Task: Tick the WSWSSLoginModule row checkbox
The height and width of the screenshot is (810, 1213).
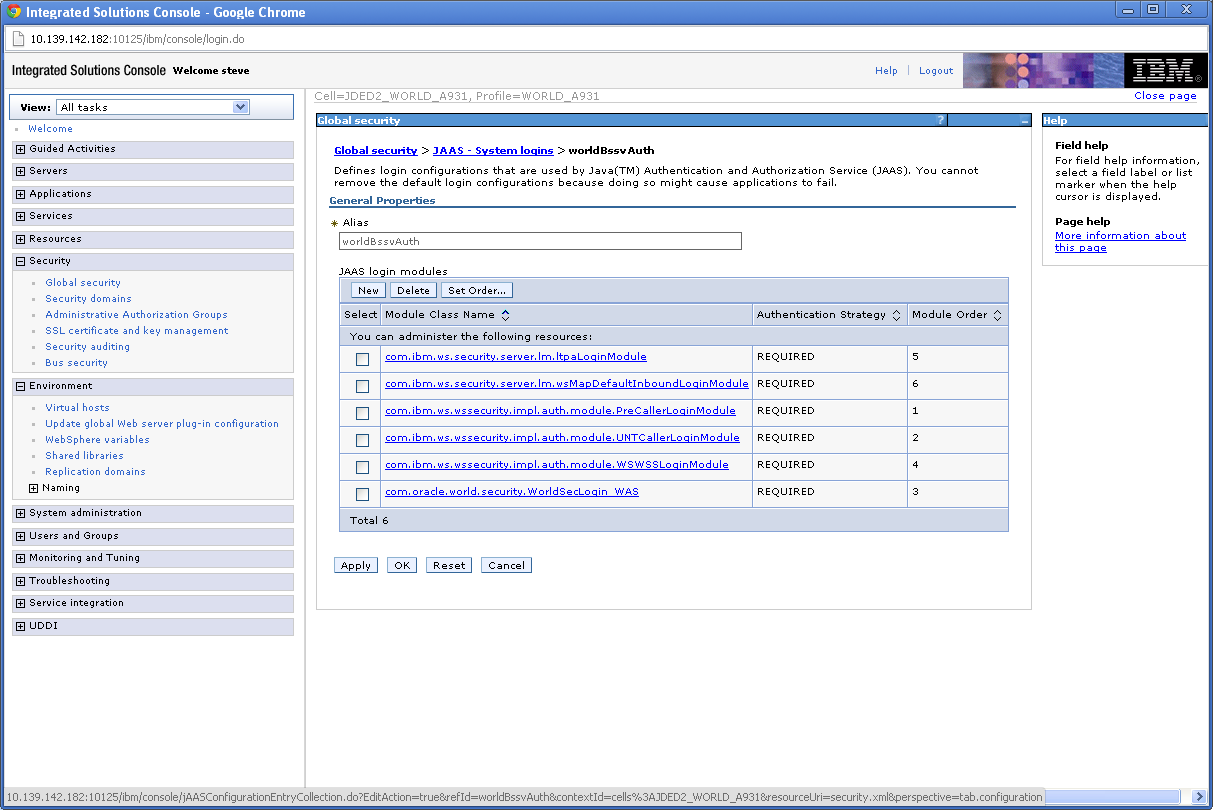Action: click(362, 467)
